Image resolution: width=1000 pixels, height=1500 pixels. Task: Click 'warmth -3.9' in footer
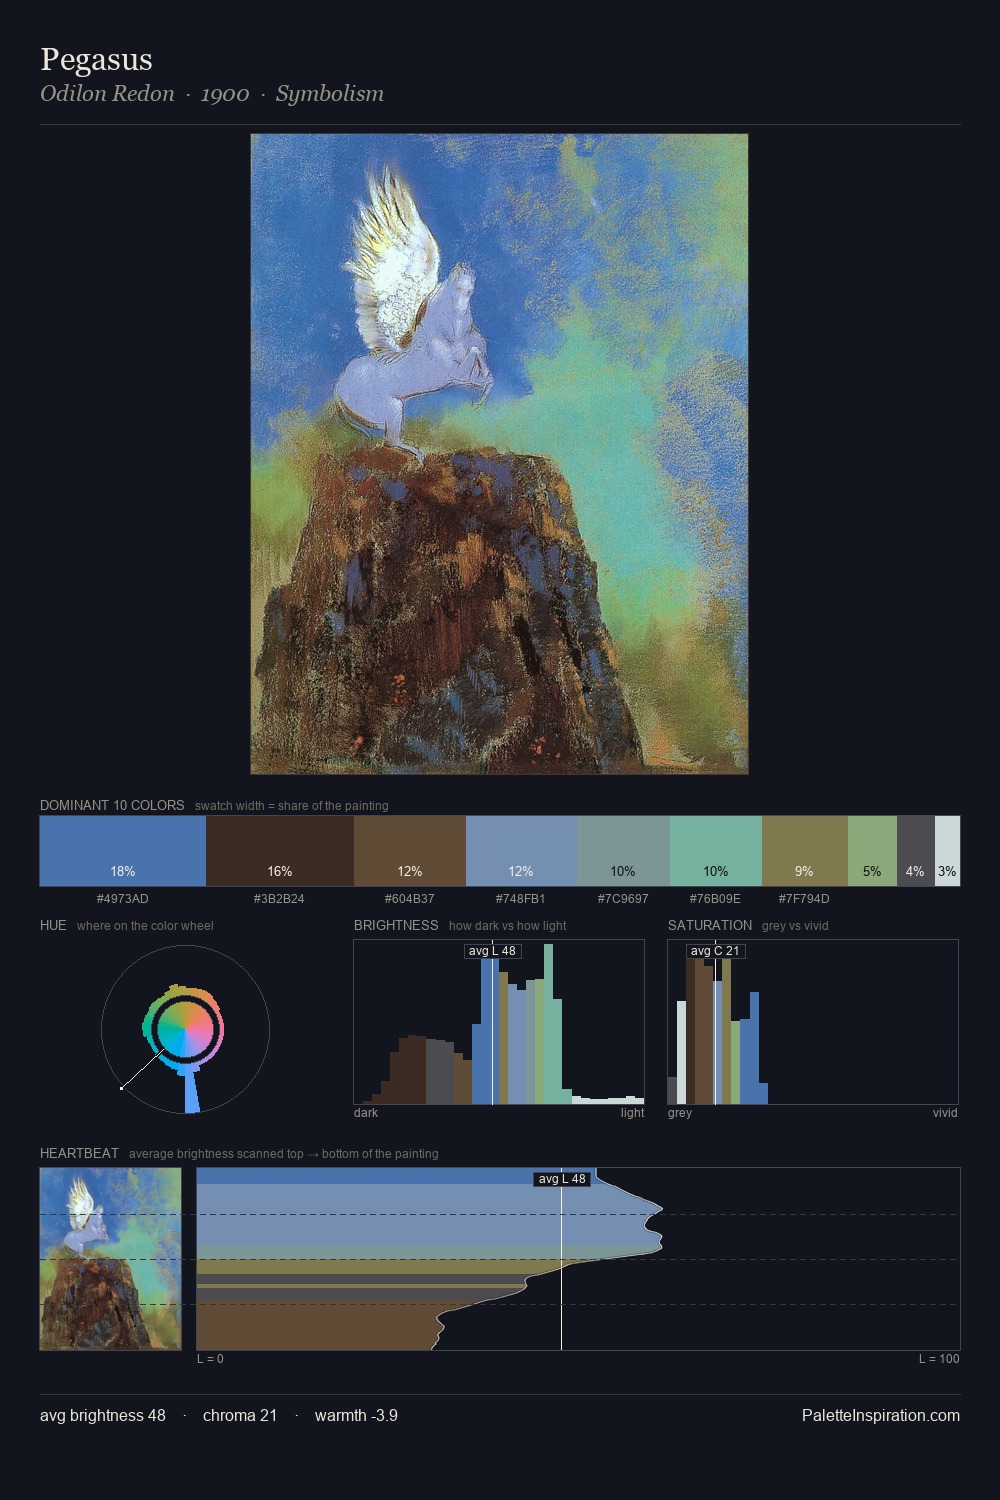356,1415
